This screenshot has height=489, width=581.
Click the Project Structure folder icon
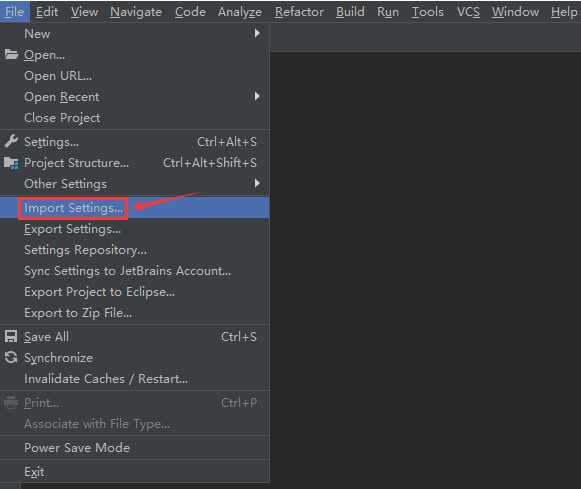pos(11,163)
